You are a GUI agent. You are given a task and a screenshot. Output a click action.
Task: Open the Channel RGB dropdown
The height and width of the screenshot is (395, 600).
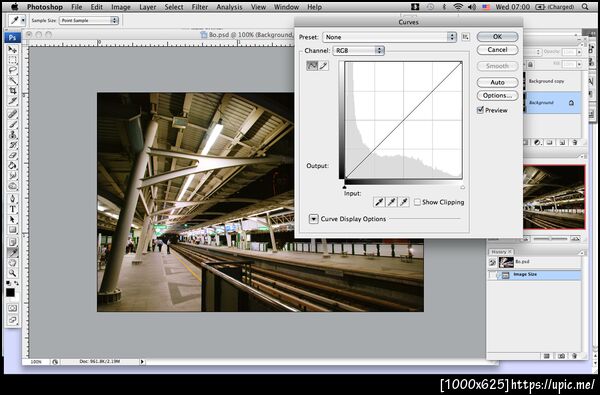(358, 51)
